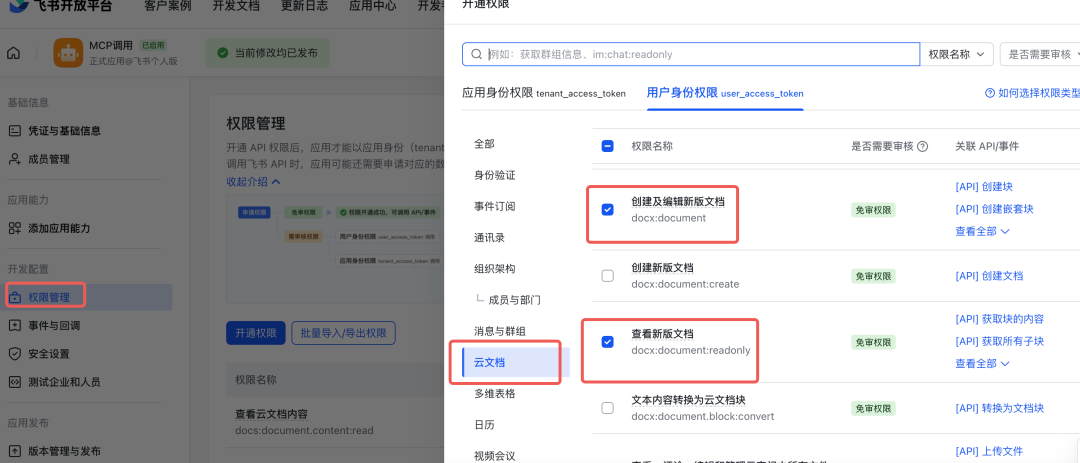Click 批量导入/导出权限 button
This screenshot has height=463, width=1080.
tap(344, 333)
